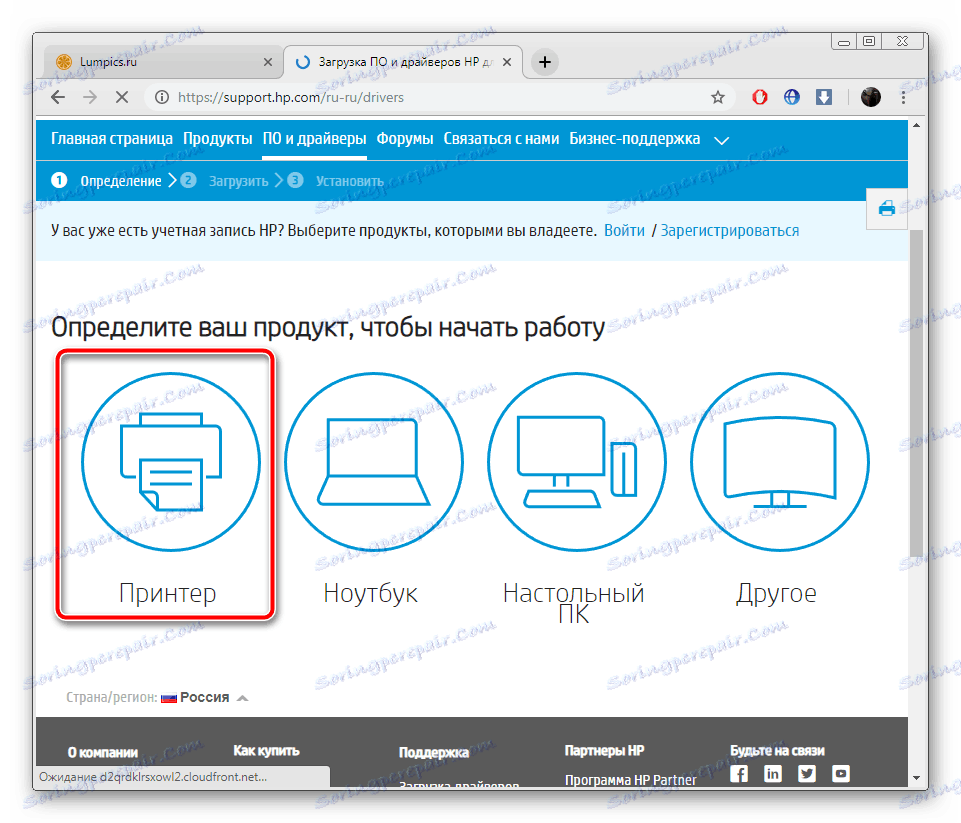Open HP Facebook page icon

point(739,774)
